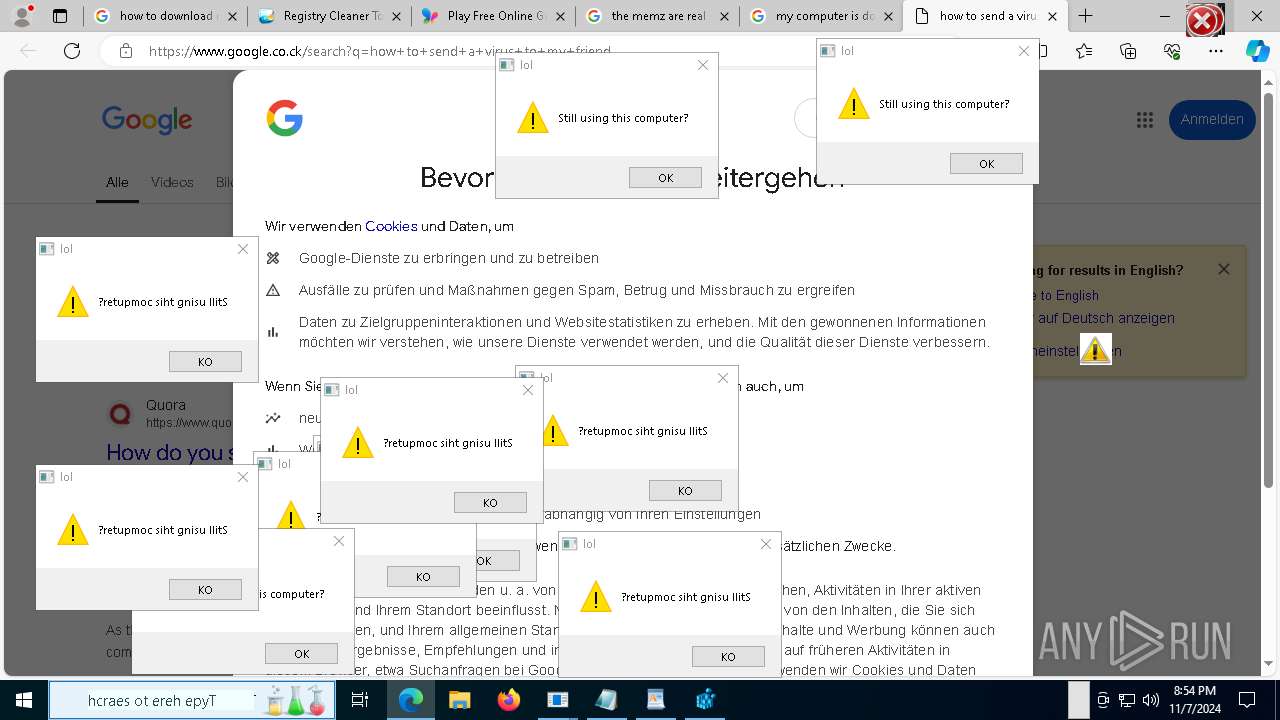Click KO in the lower-left mirrored lol dialog
This screenshot has width=1280, height=720.
coord(205,590)
